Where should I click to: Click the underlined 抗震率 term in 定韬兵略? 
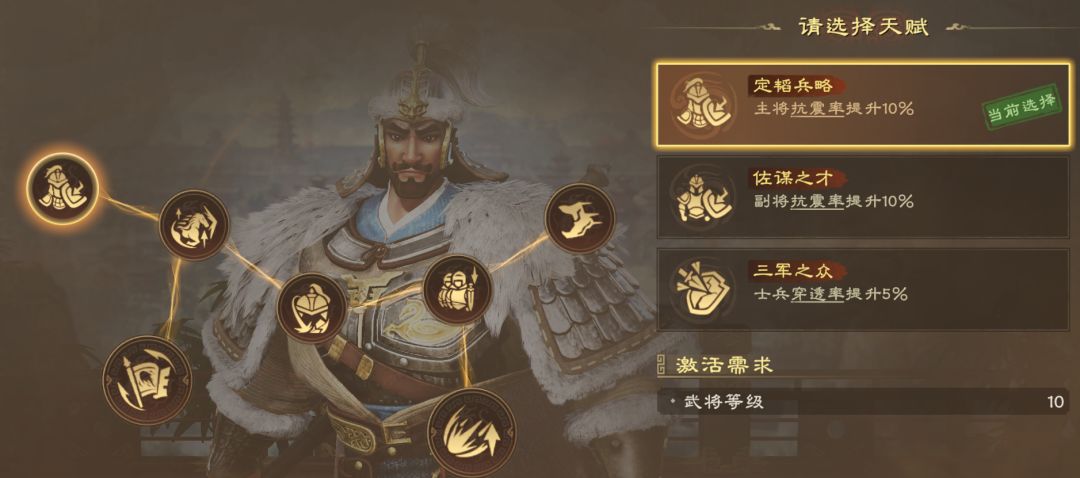pyautogui.click(x=817, y=109)
